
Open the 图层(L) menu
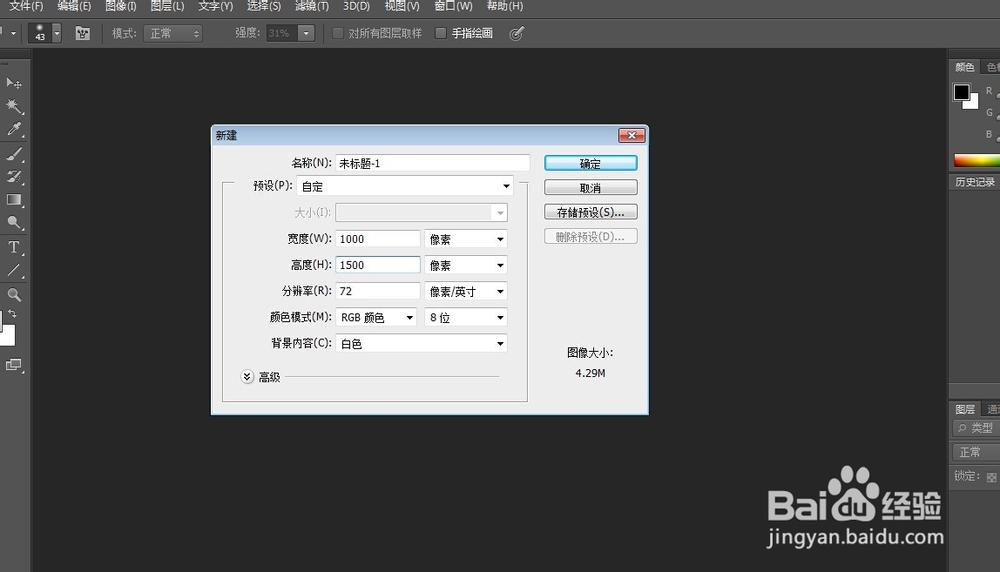point(167,6)
